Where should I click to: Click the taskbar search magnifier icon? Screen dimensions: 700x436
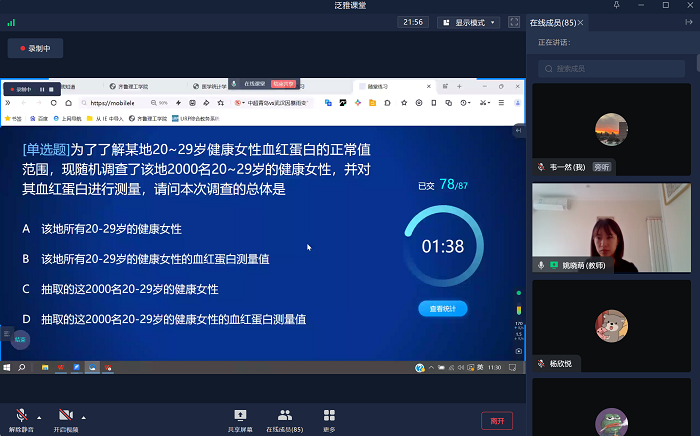(x=21, y=367)
